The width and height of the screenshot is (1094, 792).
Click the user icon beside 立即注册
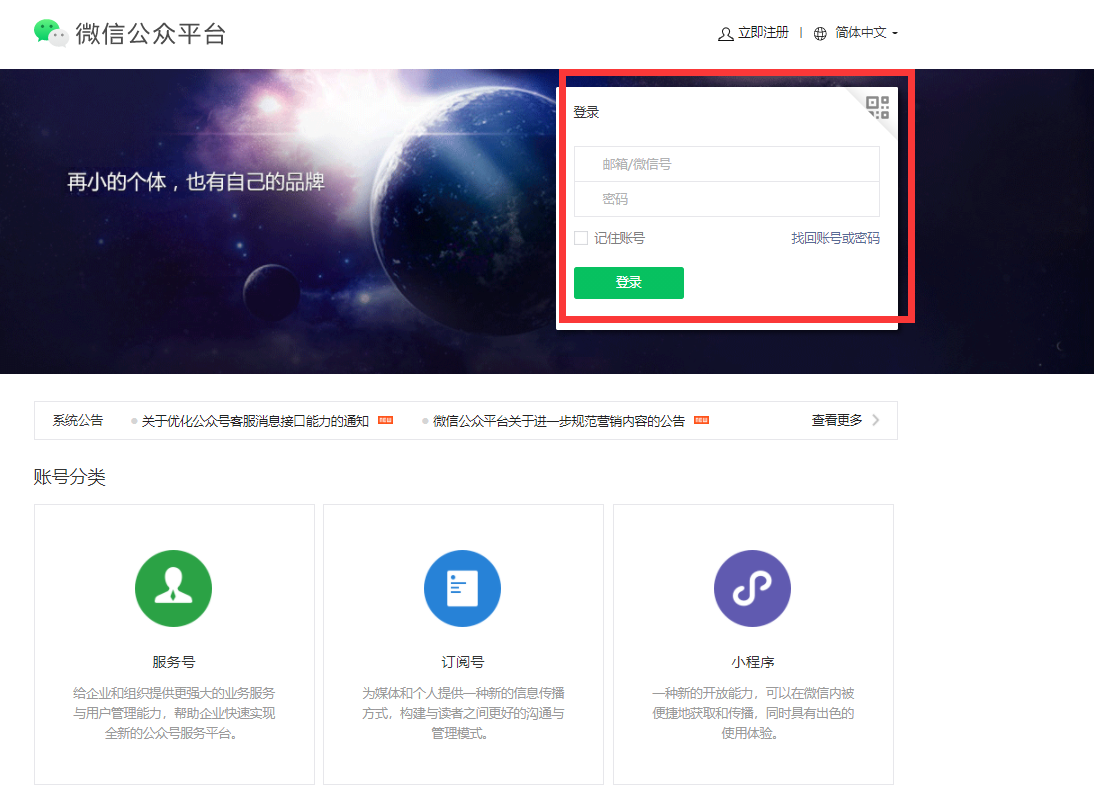(x=725, y=34)
